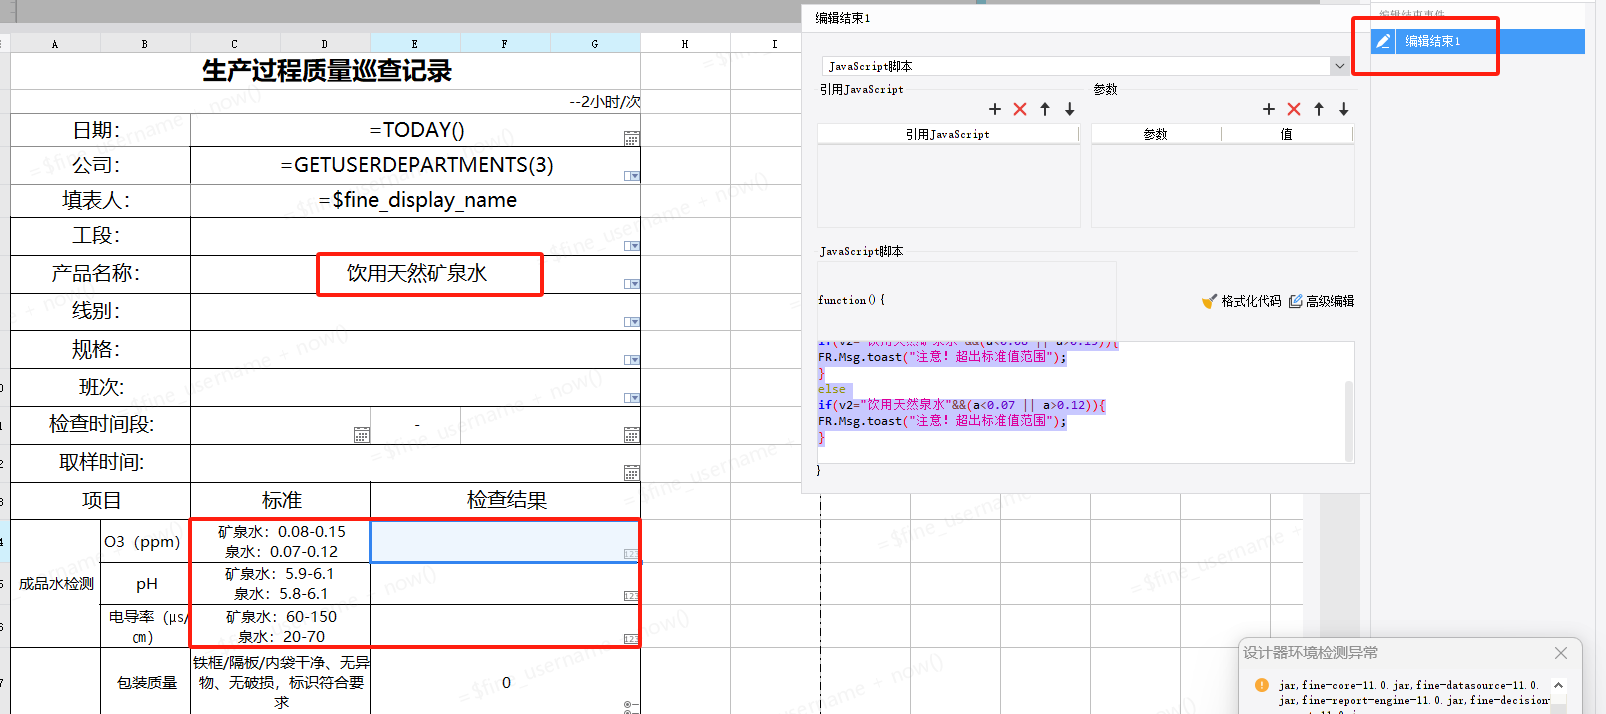Screen dimensions: 1606x714
Task: Delete the selected parameter row
Action: coord(1294,109)
